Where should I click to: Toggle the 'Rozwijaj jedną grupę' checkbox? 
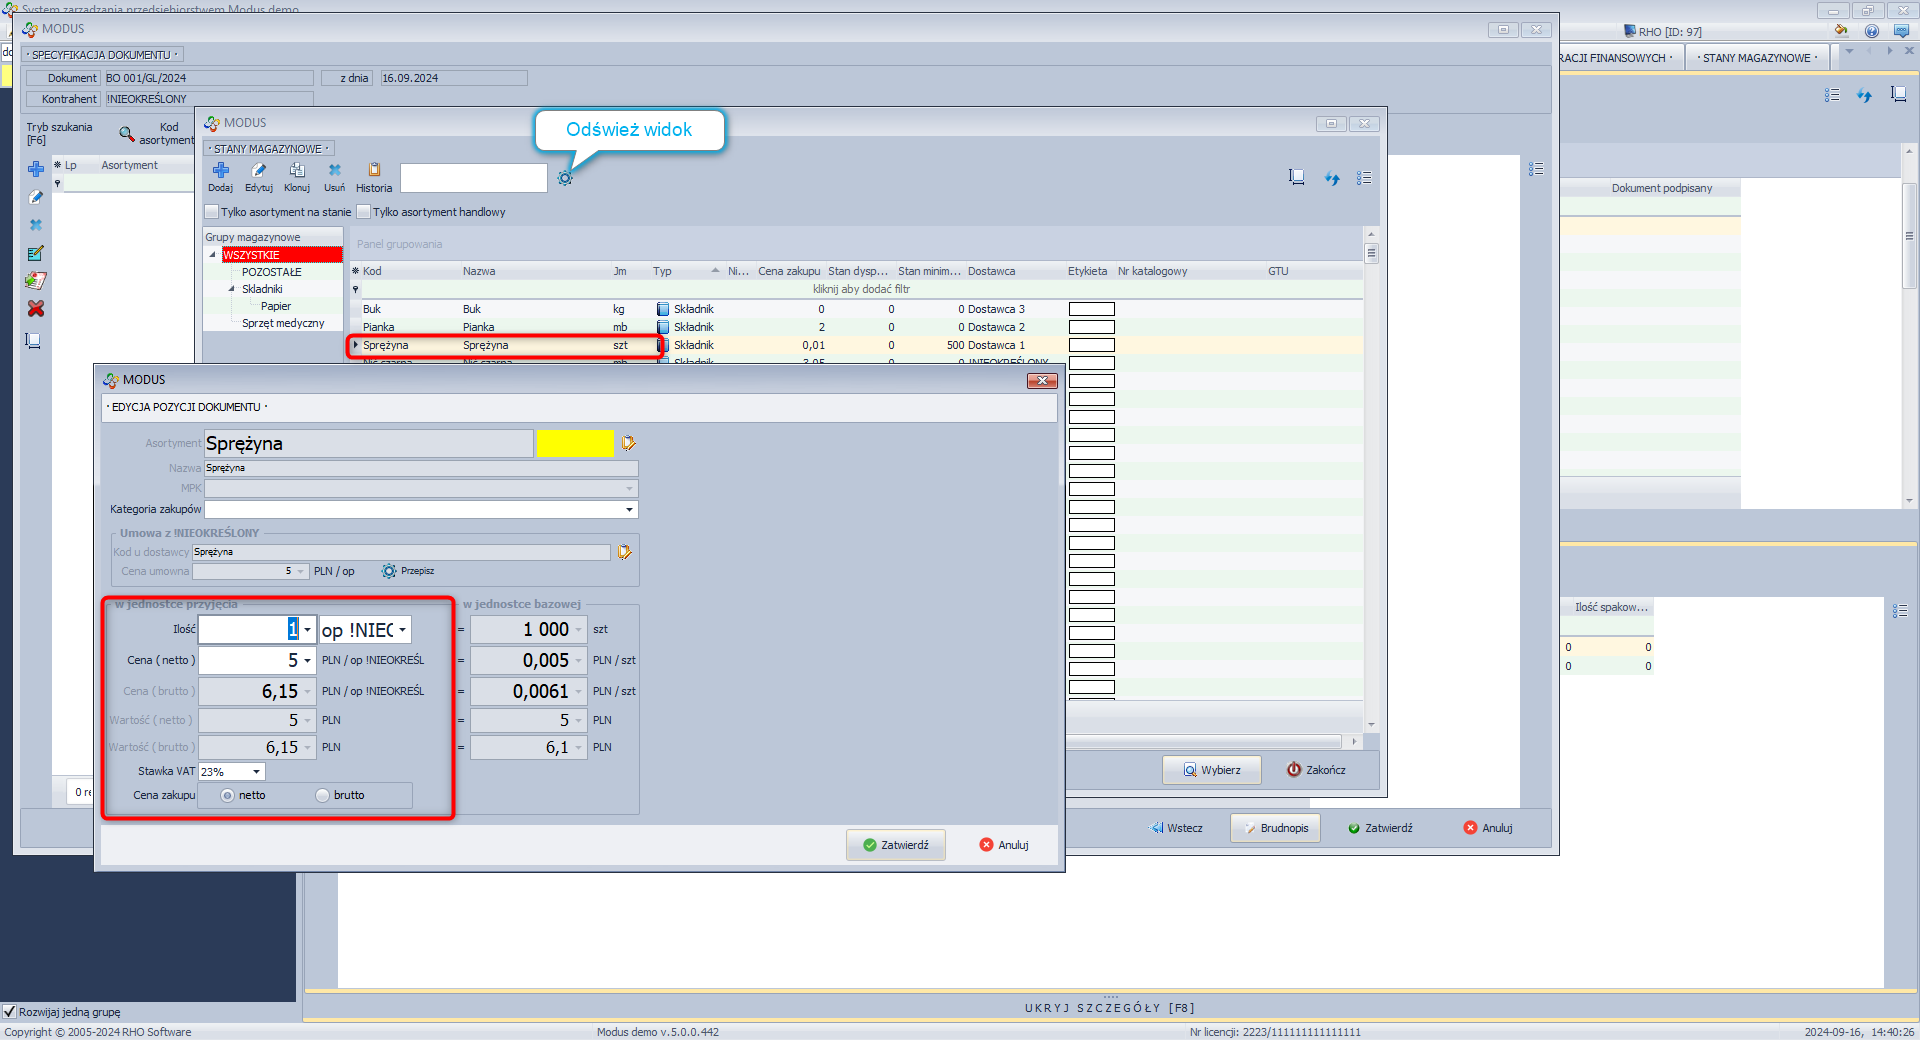point(10,1012)
